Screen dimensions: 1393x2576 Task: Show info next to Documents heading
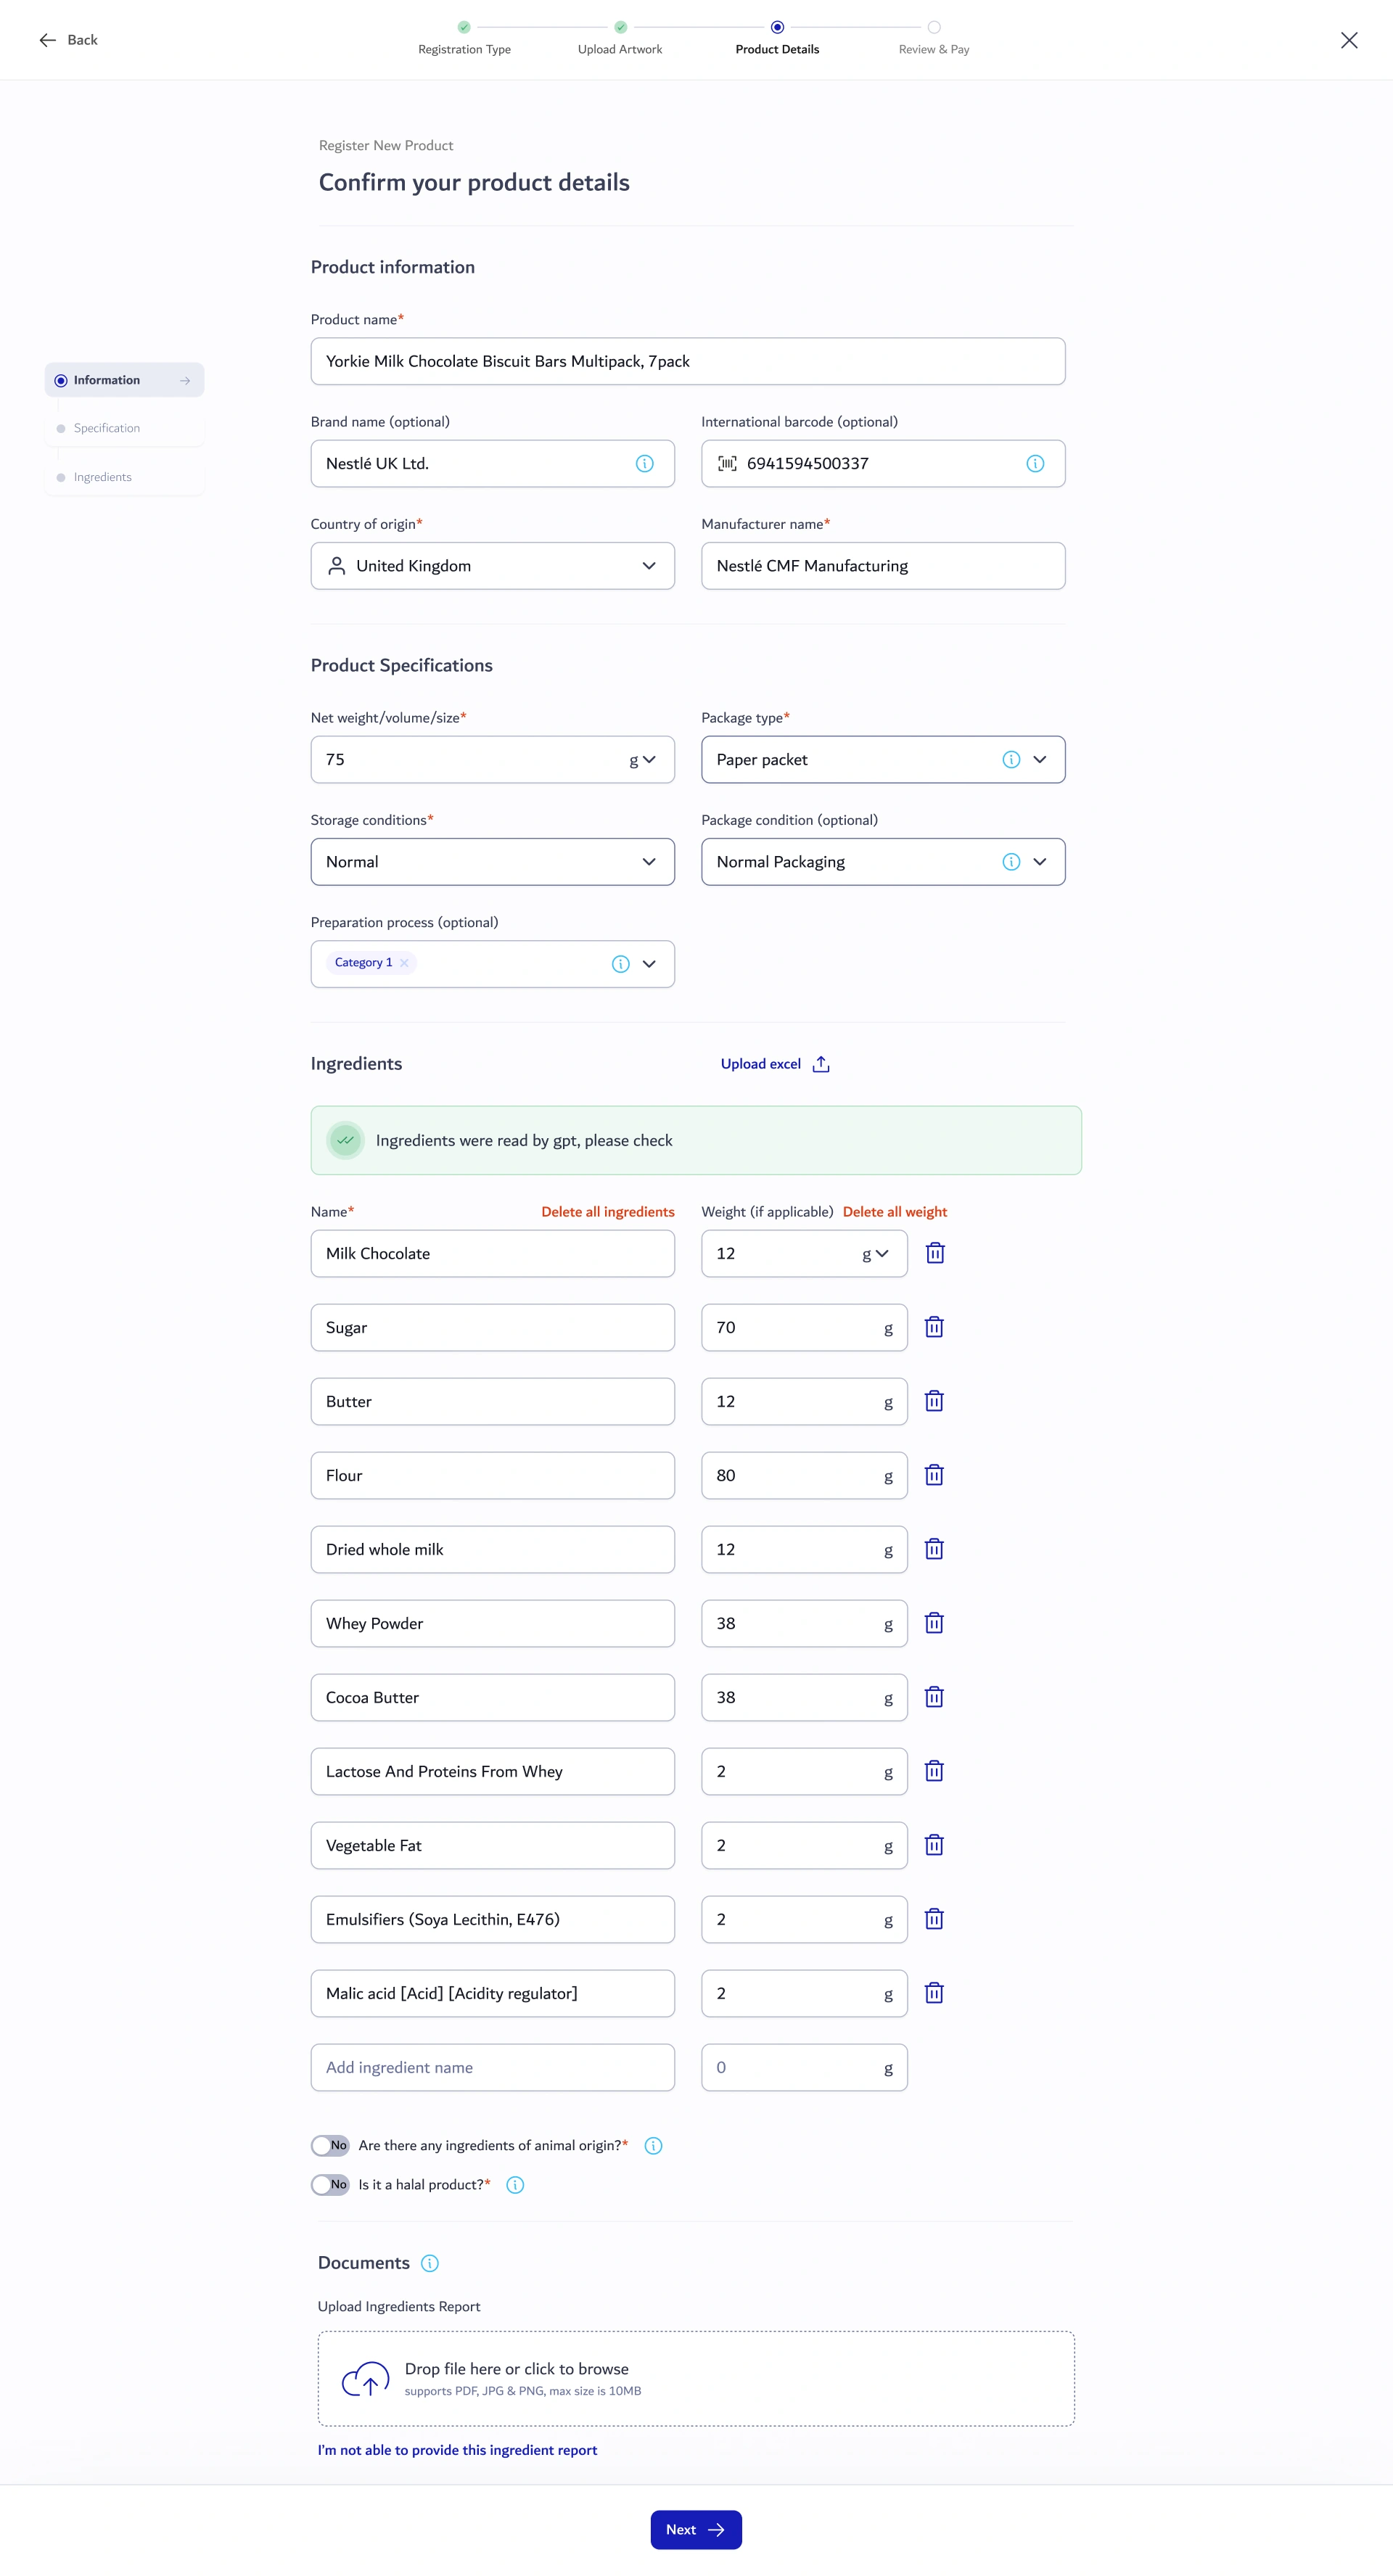pyautogui.click(x=430, y=2263)
